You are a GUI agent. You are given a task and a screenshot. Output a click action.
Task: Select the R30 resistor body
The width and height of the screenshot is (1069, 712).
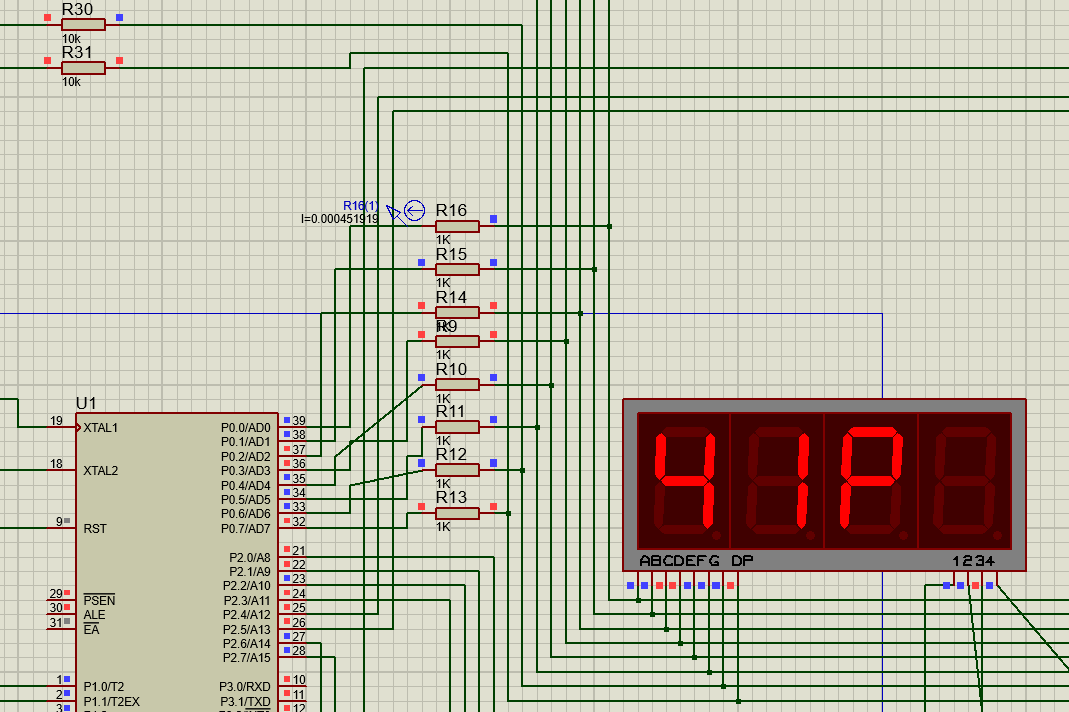point(83,25)
